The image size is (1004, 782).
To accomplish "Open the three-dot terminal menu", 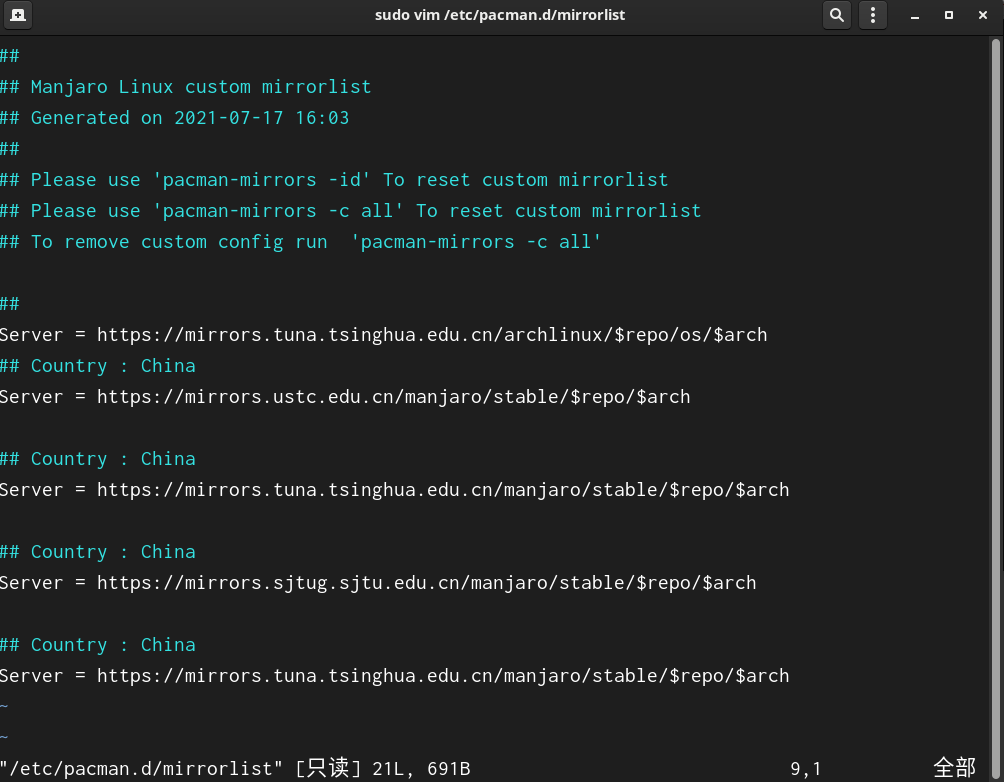I will (873, 15).
